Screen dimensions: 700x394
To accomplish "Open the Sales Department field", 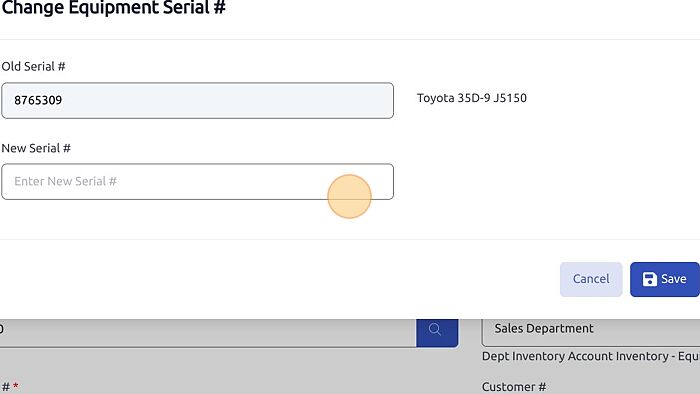I will tap(591, 331).
